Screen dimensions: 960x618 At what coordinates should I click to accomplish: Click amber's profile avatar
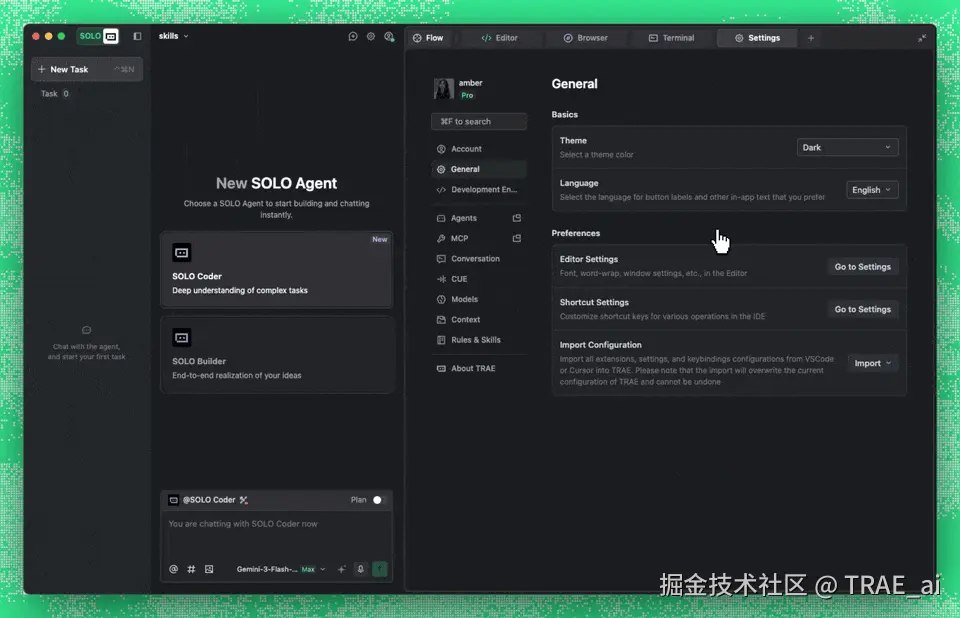(x=444, y=89)
